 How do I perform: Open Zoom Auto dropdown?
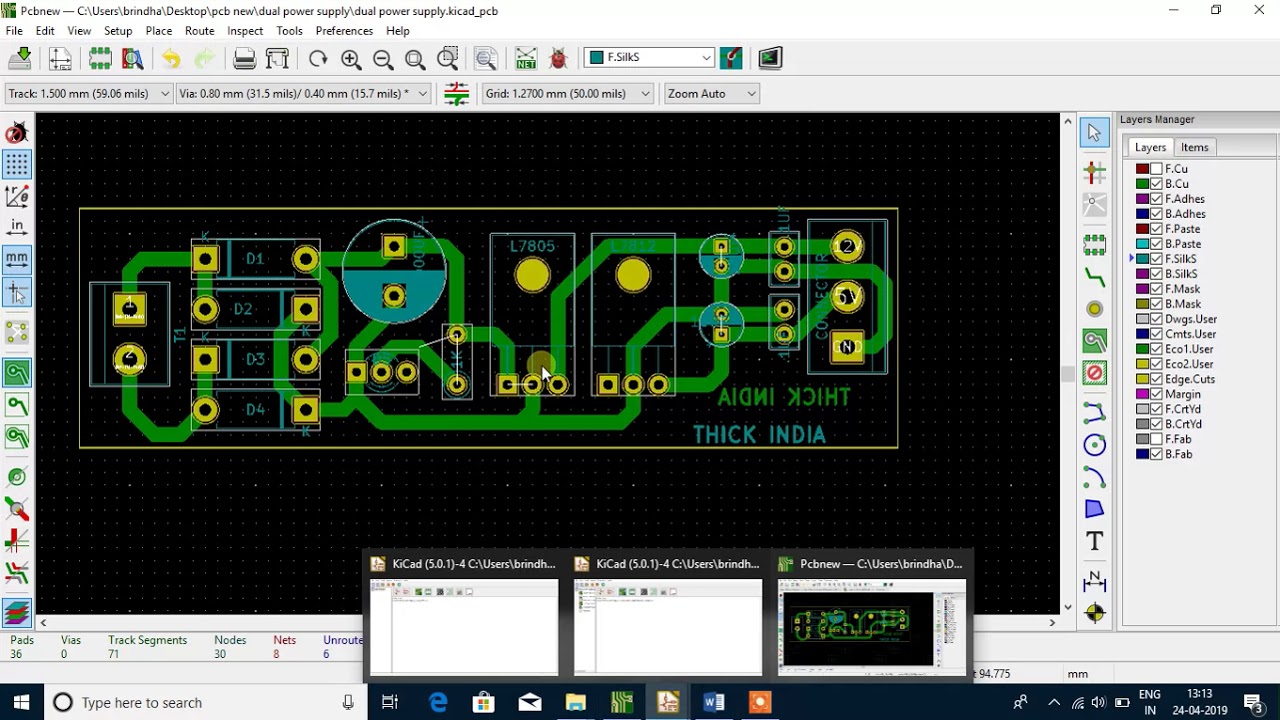tap(712, 93)
